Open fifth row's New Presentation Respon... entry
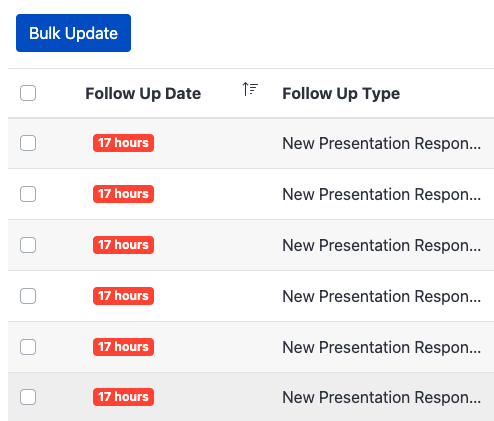Image resolution: width=494 pixels, height=421 pixels. (382, 348)
